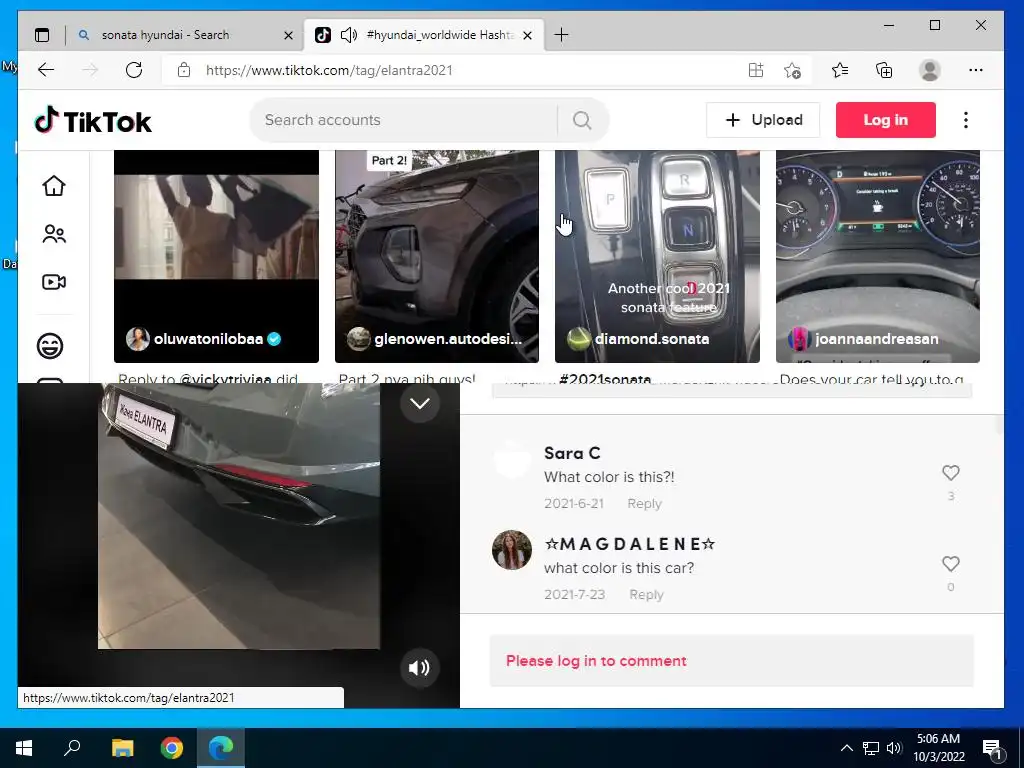This screenshot has height=768, width=1024.
Task: Click the TikTok logo
Action: (93, 121)
